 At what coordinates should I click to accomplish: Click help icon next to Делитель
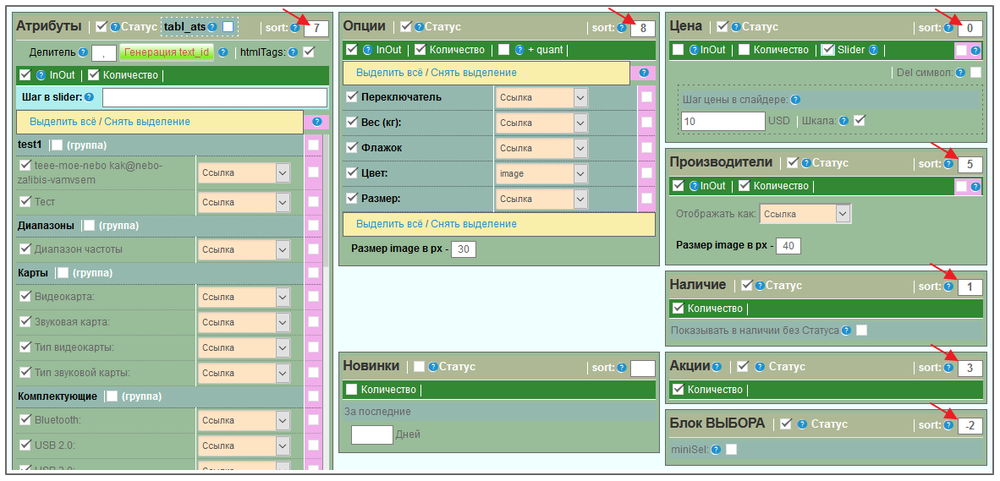coord(82,52)
